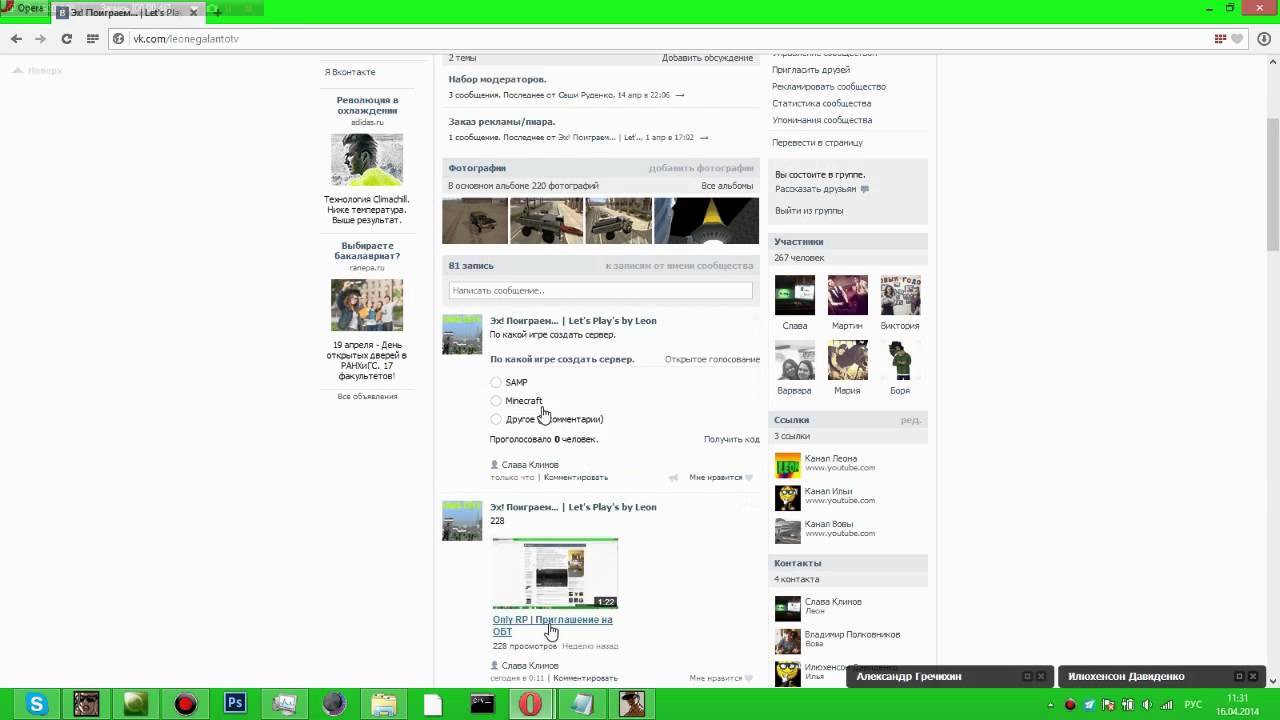Click Получить код for the poll
This screenshot has width=1280, height=720.
[x=731, y=439]
